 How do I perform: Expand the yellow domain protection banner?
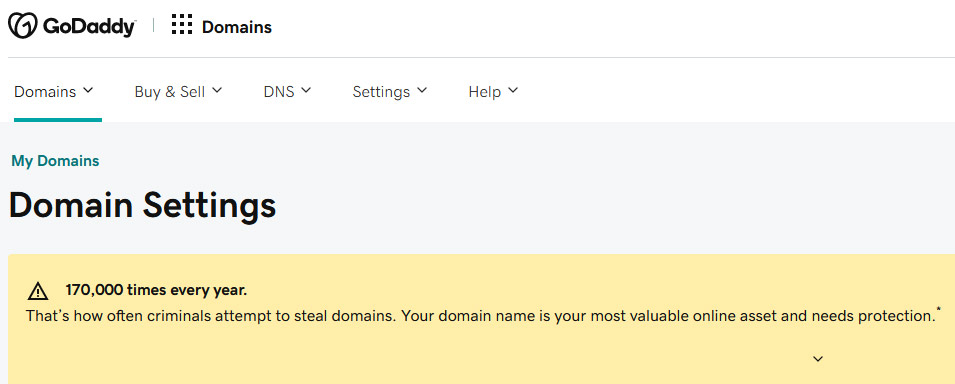pos(818,359)
